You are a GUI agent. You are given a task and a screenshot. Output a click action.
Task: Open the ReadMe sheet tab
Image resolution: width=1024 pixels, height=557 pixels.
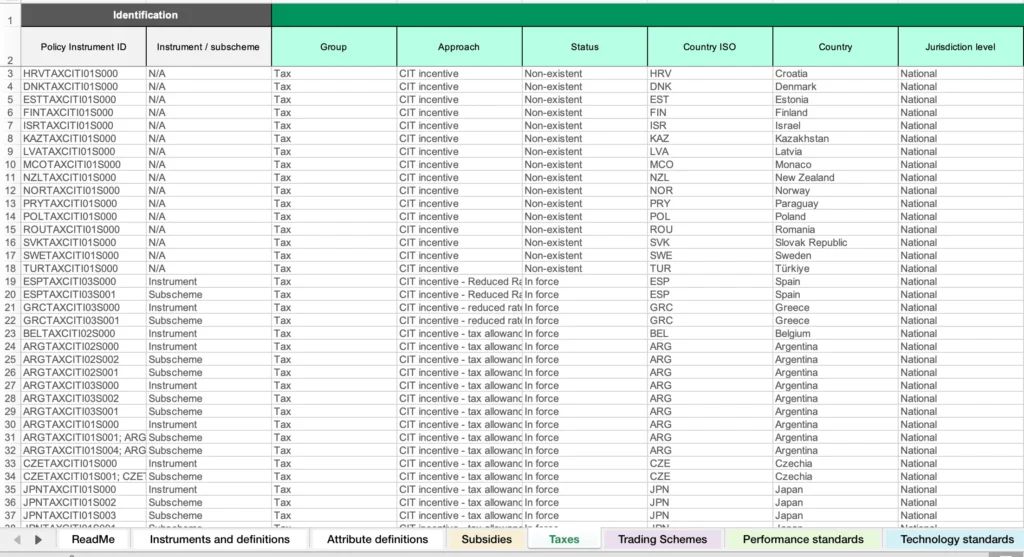click(93, 539)
